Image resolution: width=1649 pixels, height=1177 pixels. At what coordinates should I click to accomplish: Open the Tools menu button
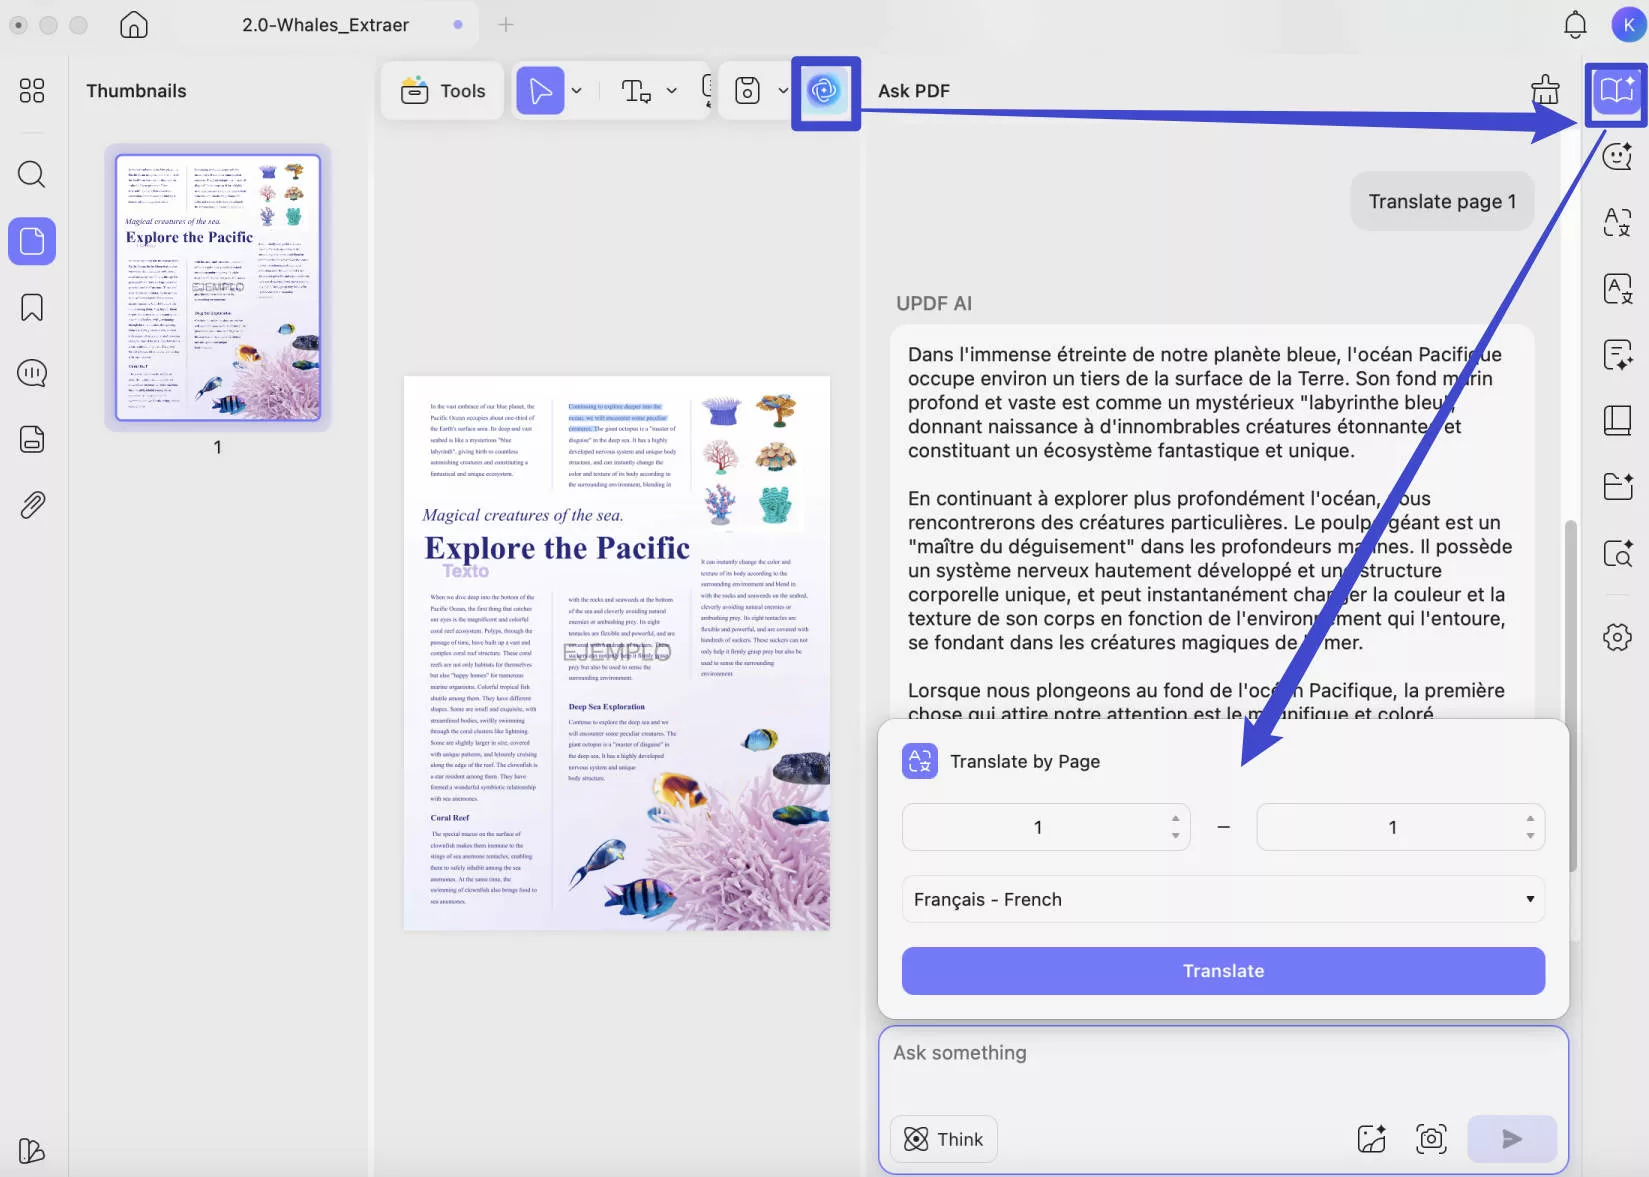coord(442,91)
